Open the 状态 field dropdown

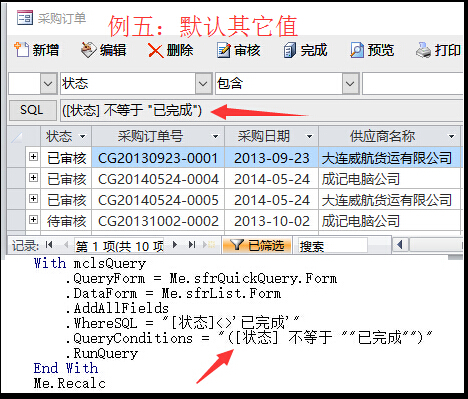[203, 83]
